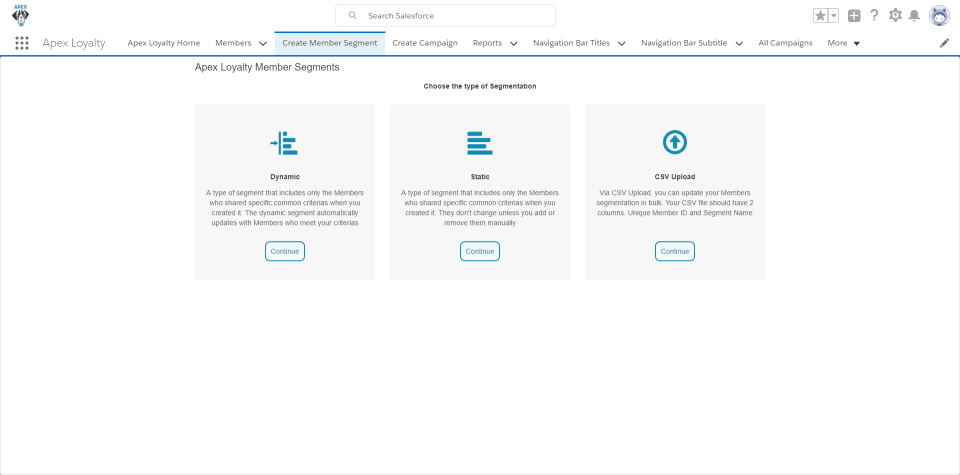Click the Choose the type of Segmentation text

pos(480,86)
